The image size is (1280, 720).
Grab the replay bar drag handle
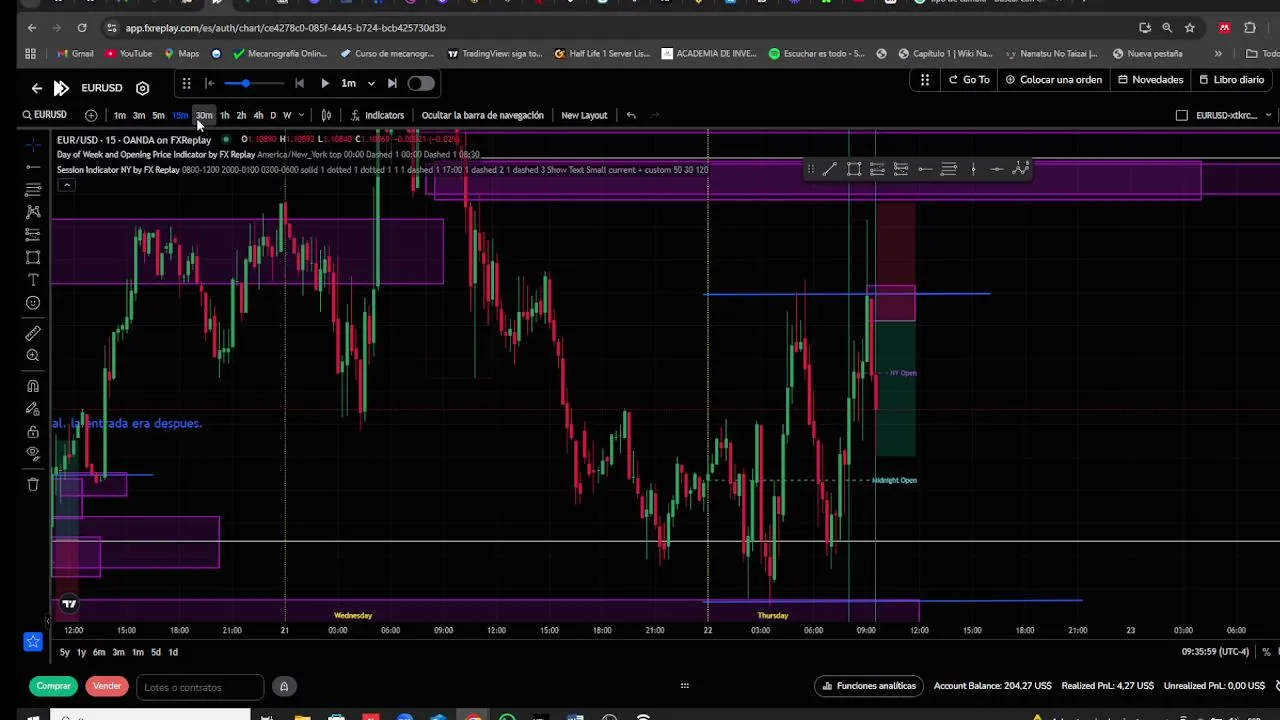pos(186,84)
